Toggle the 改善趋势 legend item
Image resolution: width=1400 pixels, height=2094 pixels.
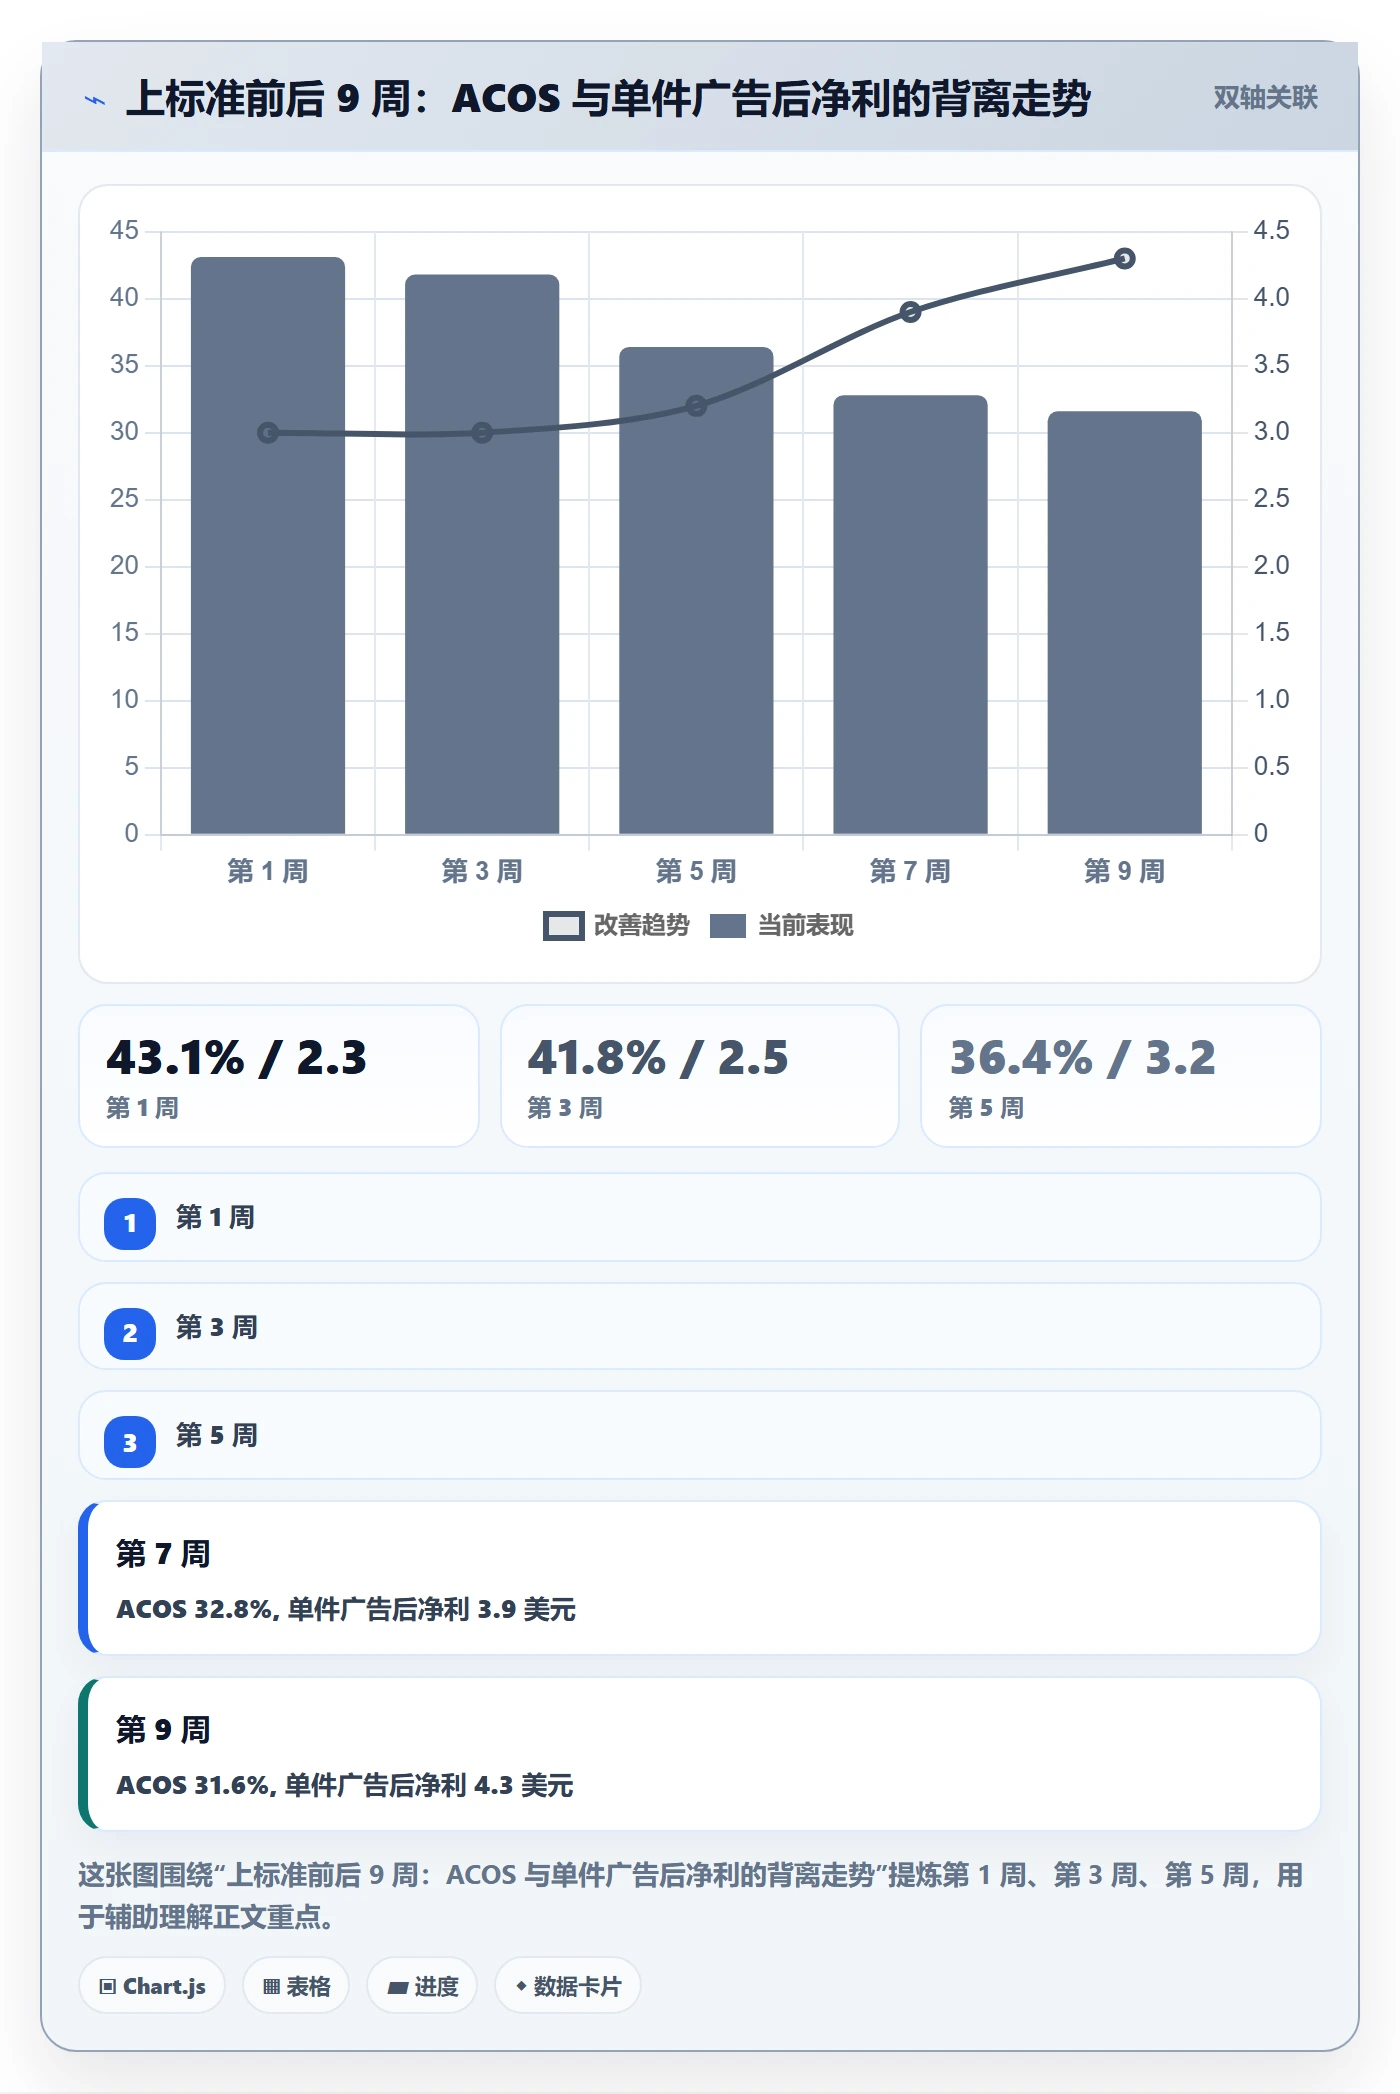[616, 926]
